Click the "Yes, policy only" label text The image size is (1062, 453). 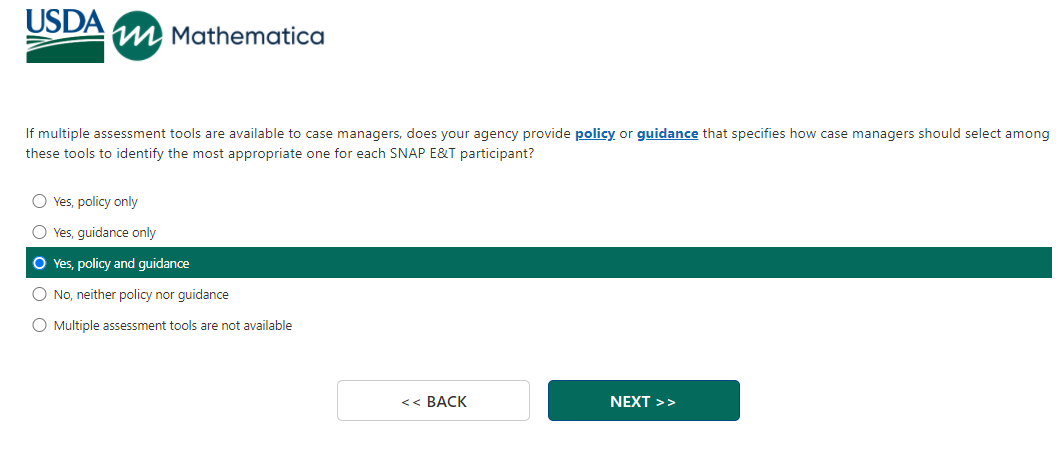(96, 202)
